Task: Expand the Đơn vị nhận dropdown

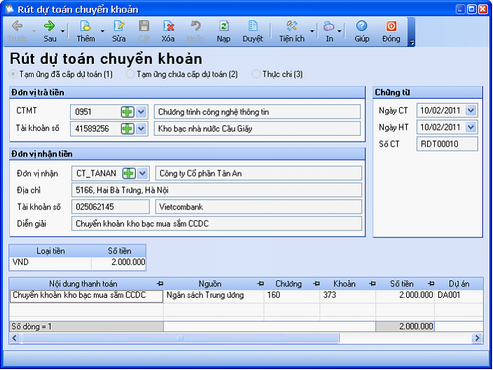Action: click(143, 173)
